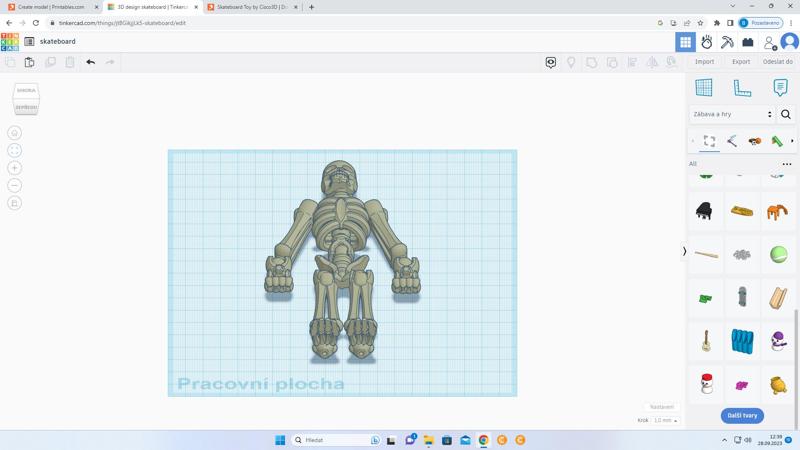This screenshot has width=800, height=450.
Task: Select the ruler tool
Action: [742, 88]
